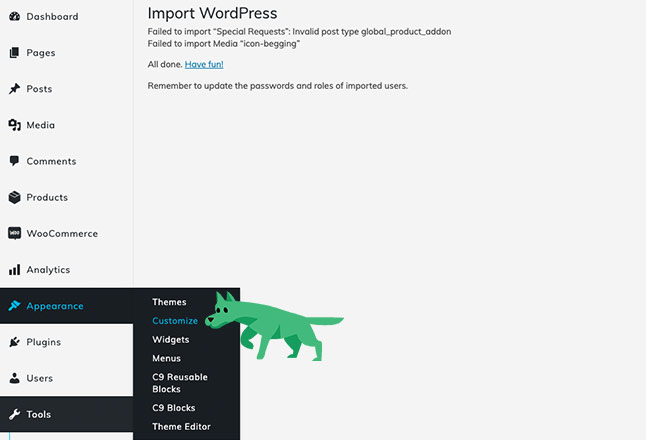Click the "Remember to update the passwords" notice
646x440 pixels.
click(x=278, y=86)
